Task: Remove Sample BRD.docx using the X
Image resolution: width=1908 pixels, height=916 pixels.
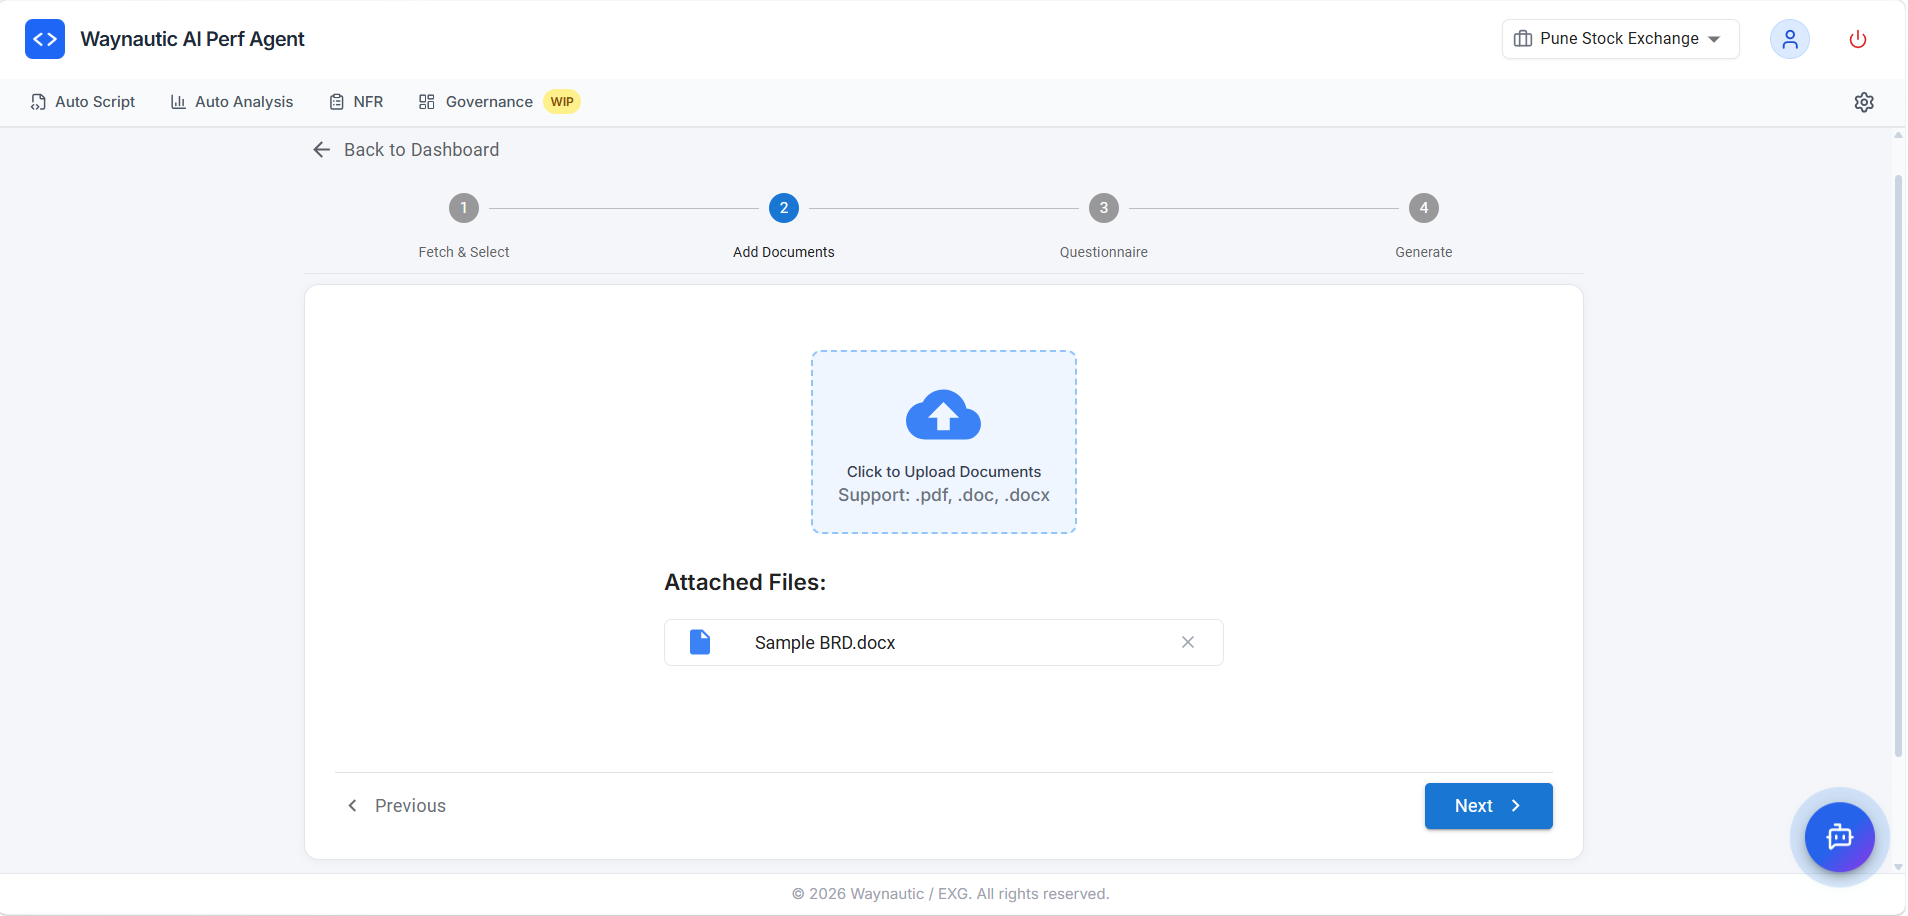Action: point(1188,642)
